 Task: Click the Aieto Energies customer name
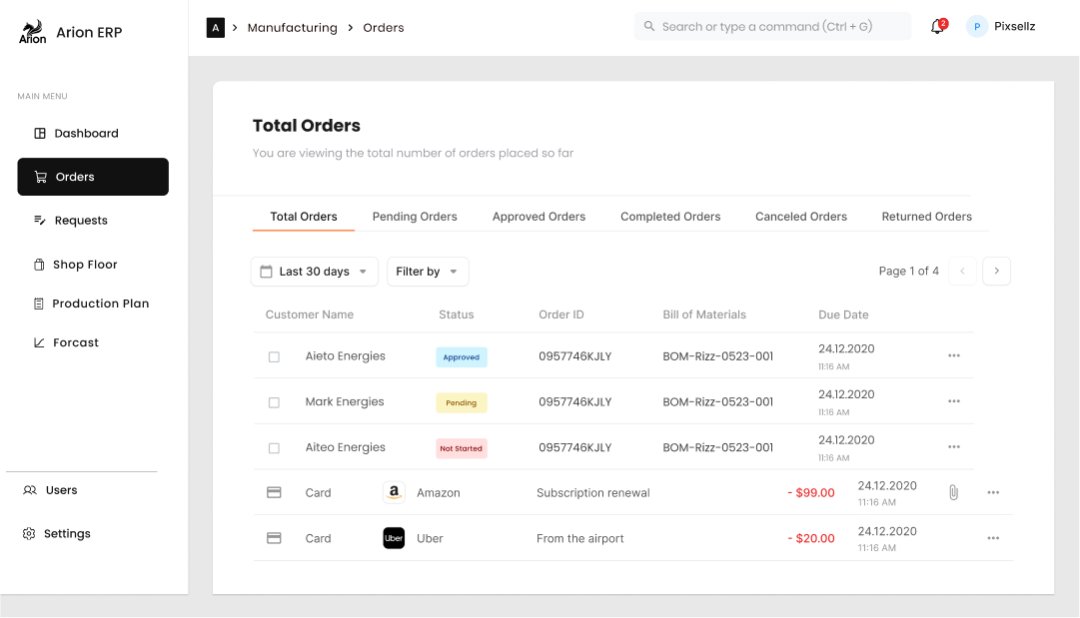[x=345, y=356]
